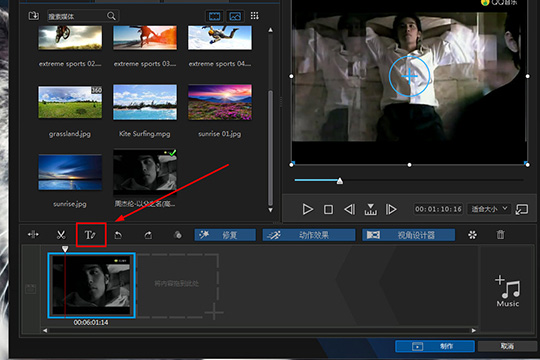Image resolution: width=540 pixels, height=360 pixels.
Task: Toggle the image media filter button
Action: (x=235, y=16)
